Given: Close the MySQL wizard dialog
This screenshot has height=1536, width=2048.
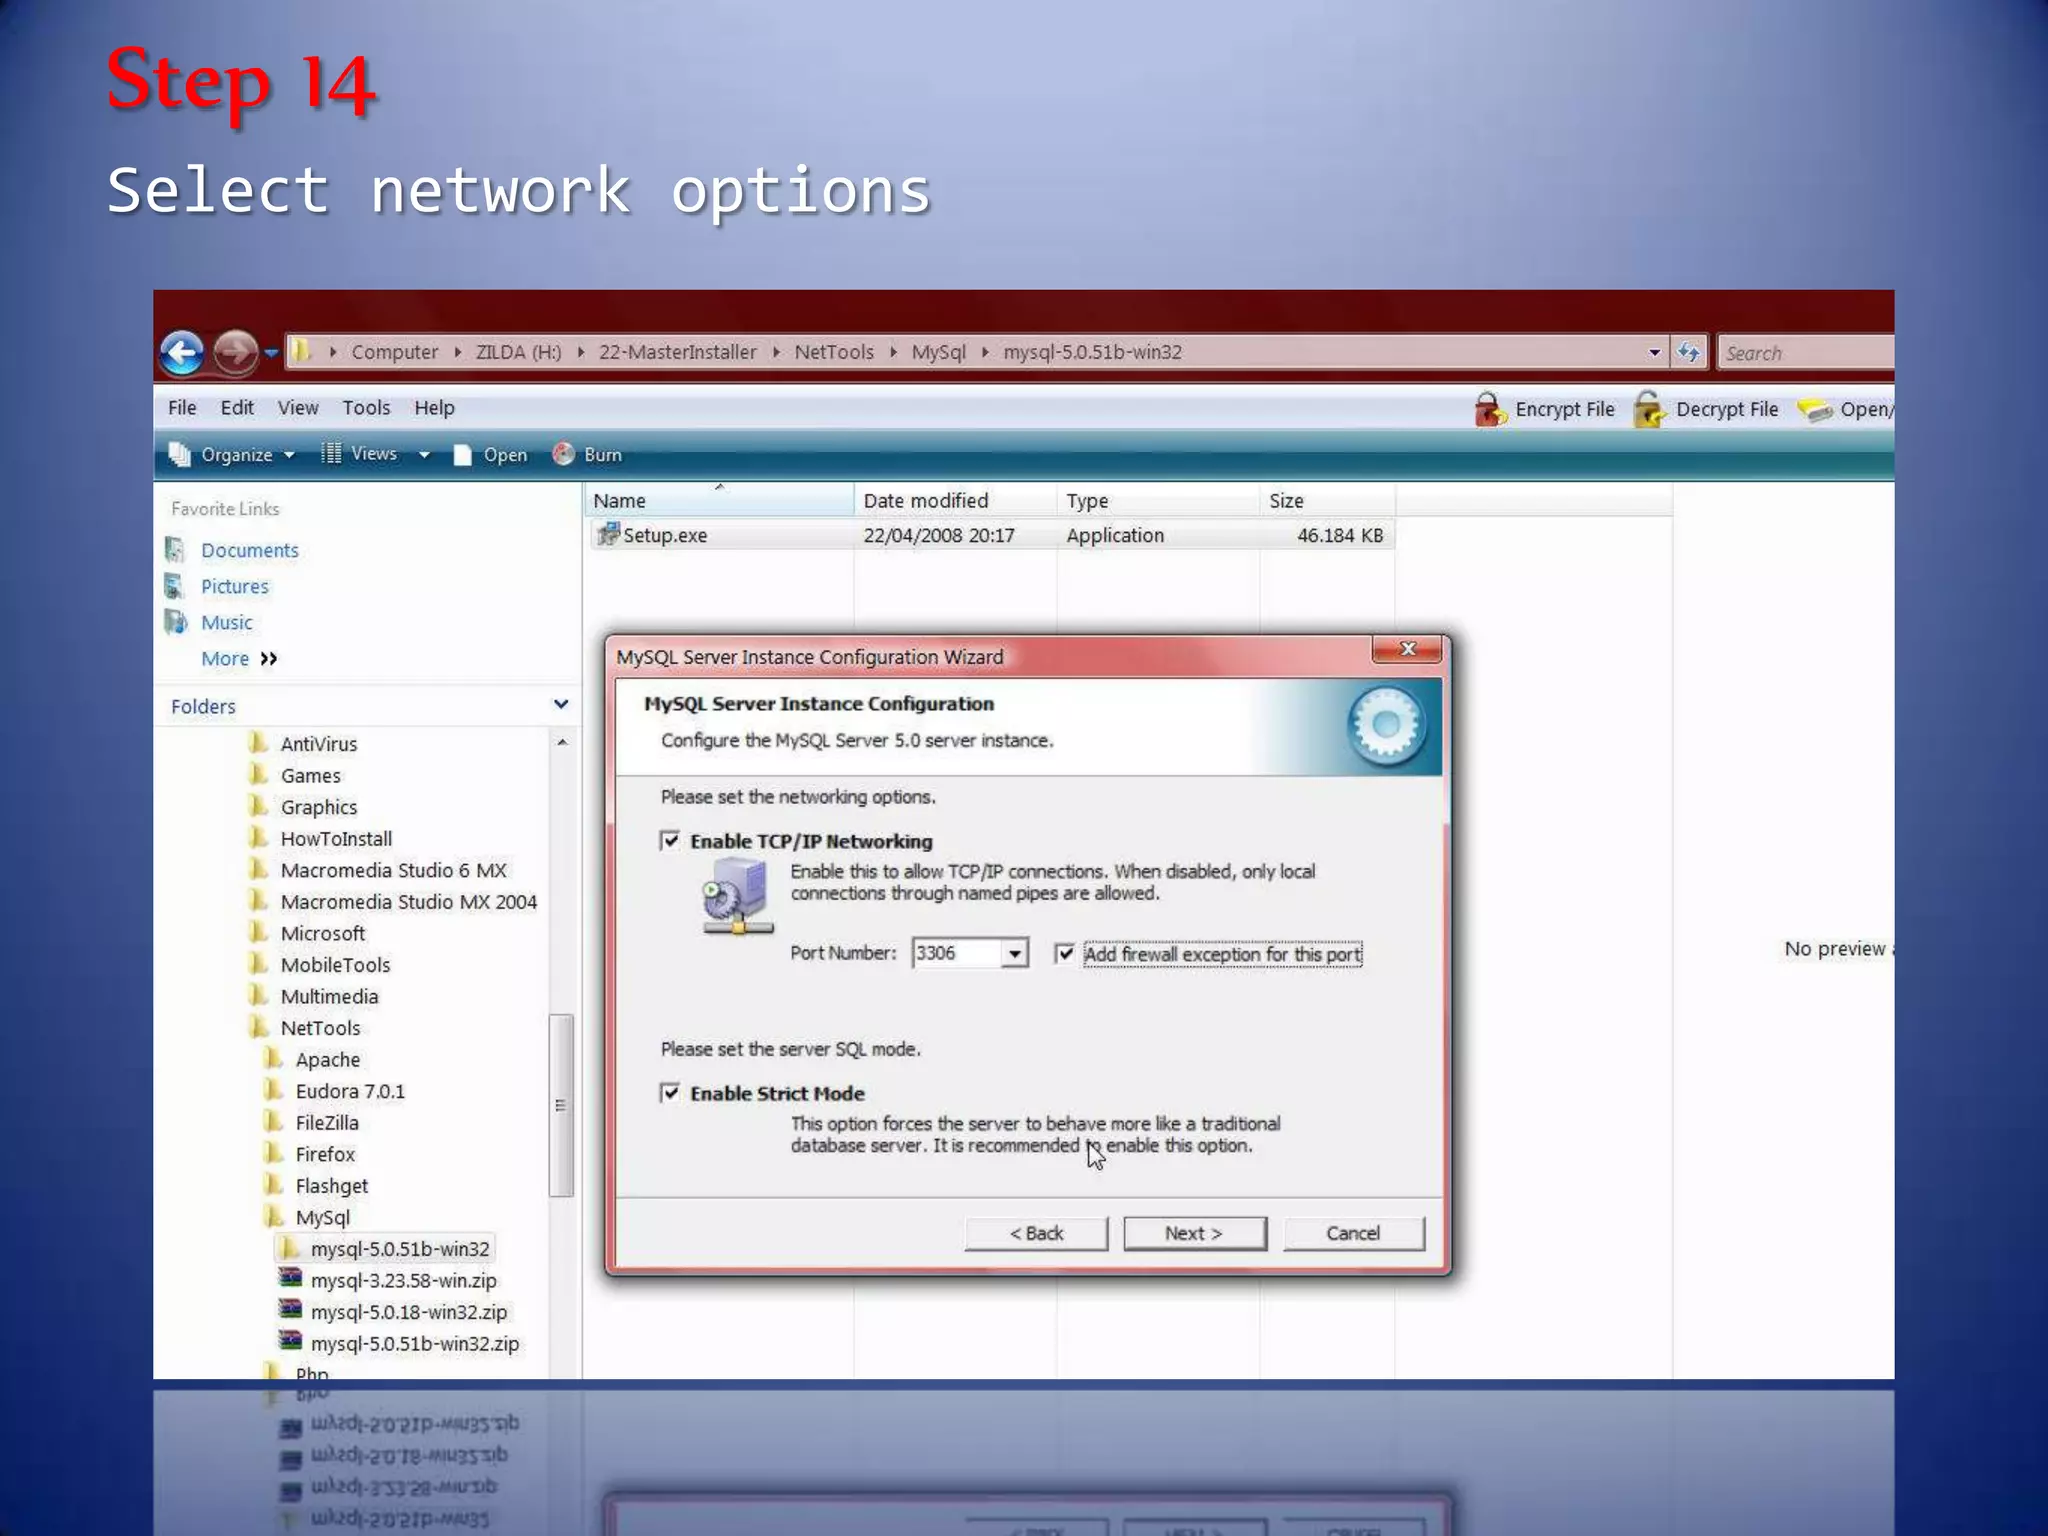Looking at the screenshot, I should point(1407,649).
